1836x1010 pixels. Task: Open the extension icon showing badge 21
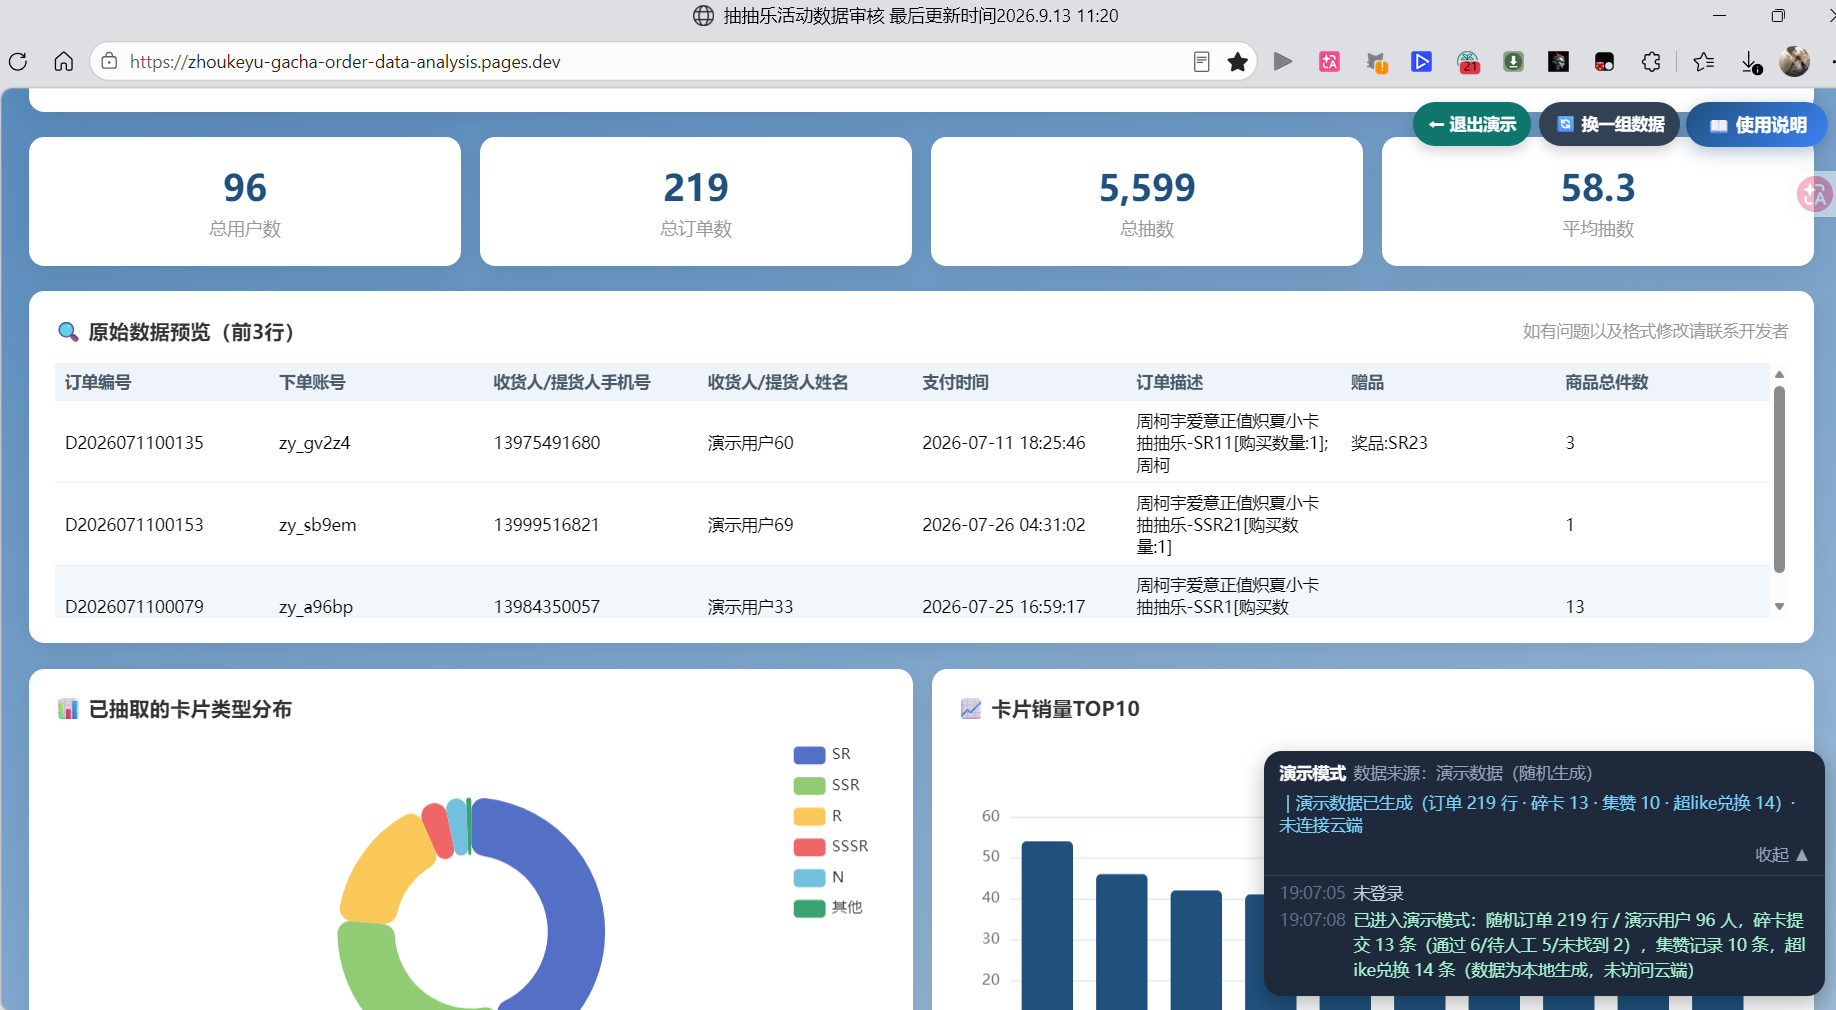pyautogui.click(x=1468, y=62)
